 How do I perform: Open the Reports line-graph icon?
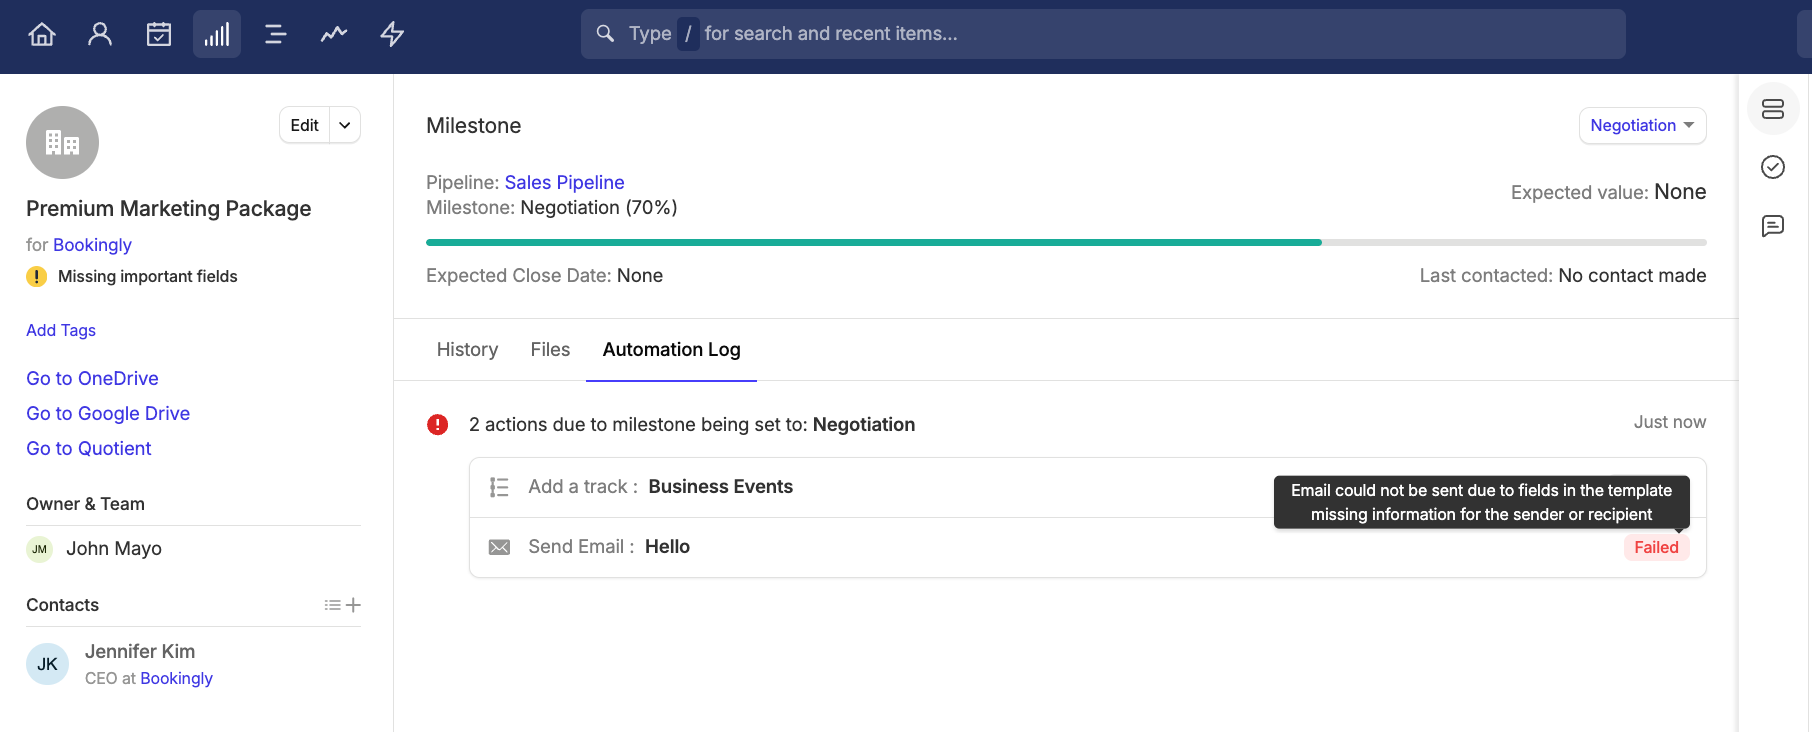pyautogui.click(x=334, y=34)
